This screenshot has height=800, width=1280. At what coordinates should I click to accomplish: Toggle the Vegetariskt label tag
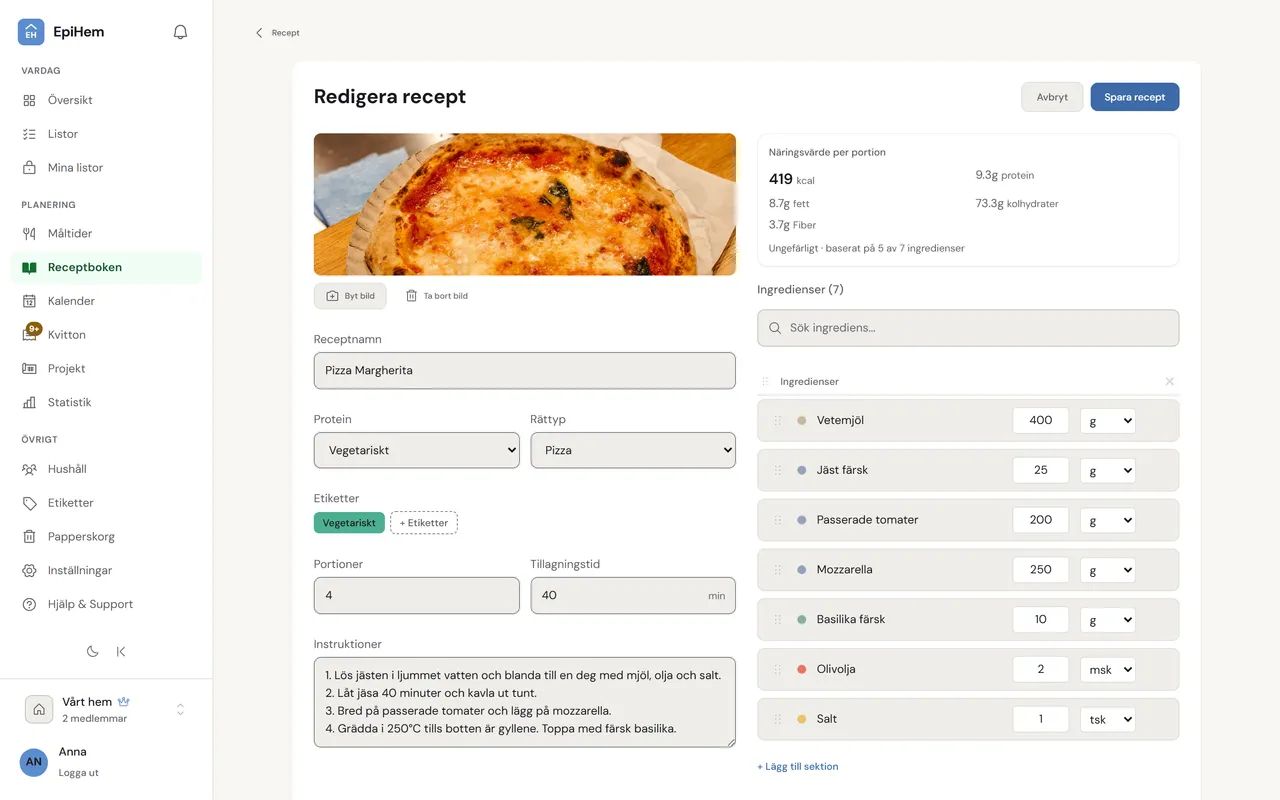(x=349, y=523)
